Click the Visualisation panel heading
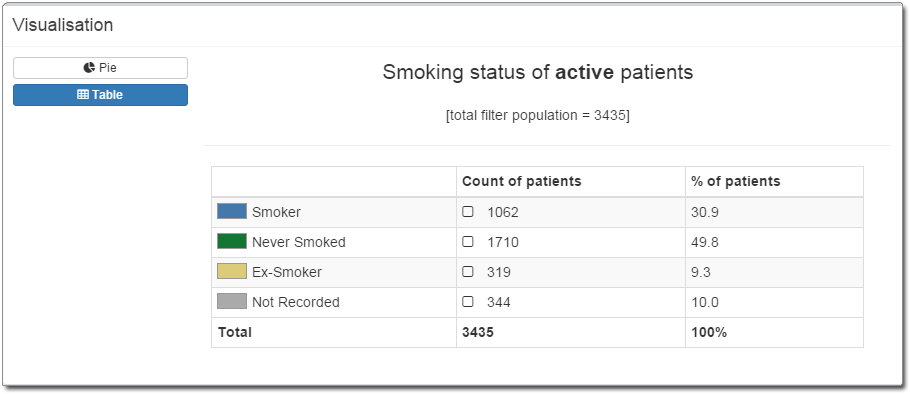 coord(63,25)
